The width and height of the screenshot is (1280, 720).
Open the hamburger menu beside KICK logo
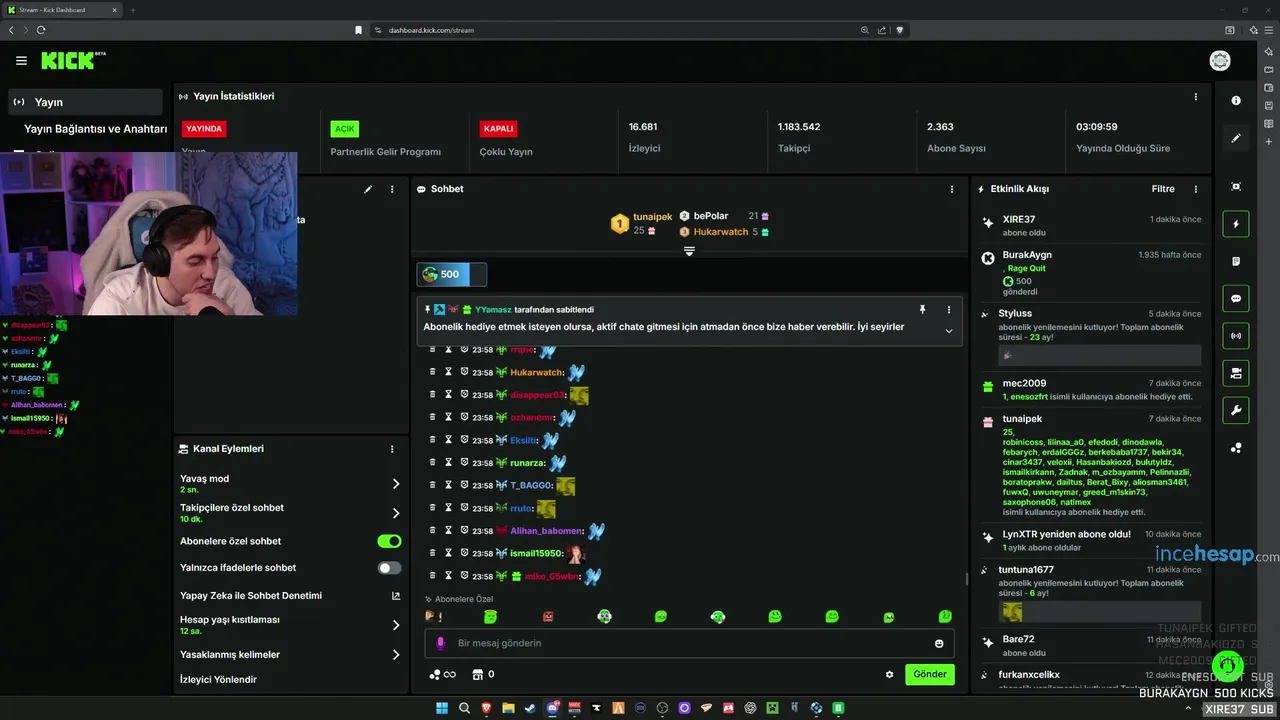(21, 61)
